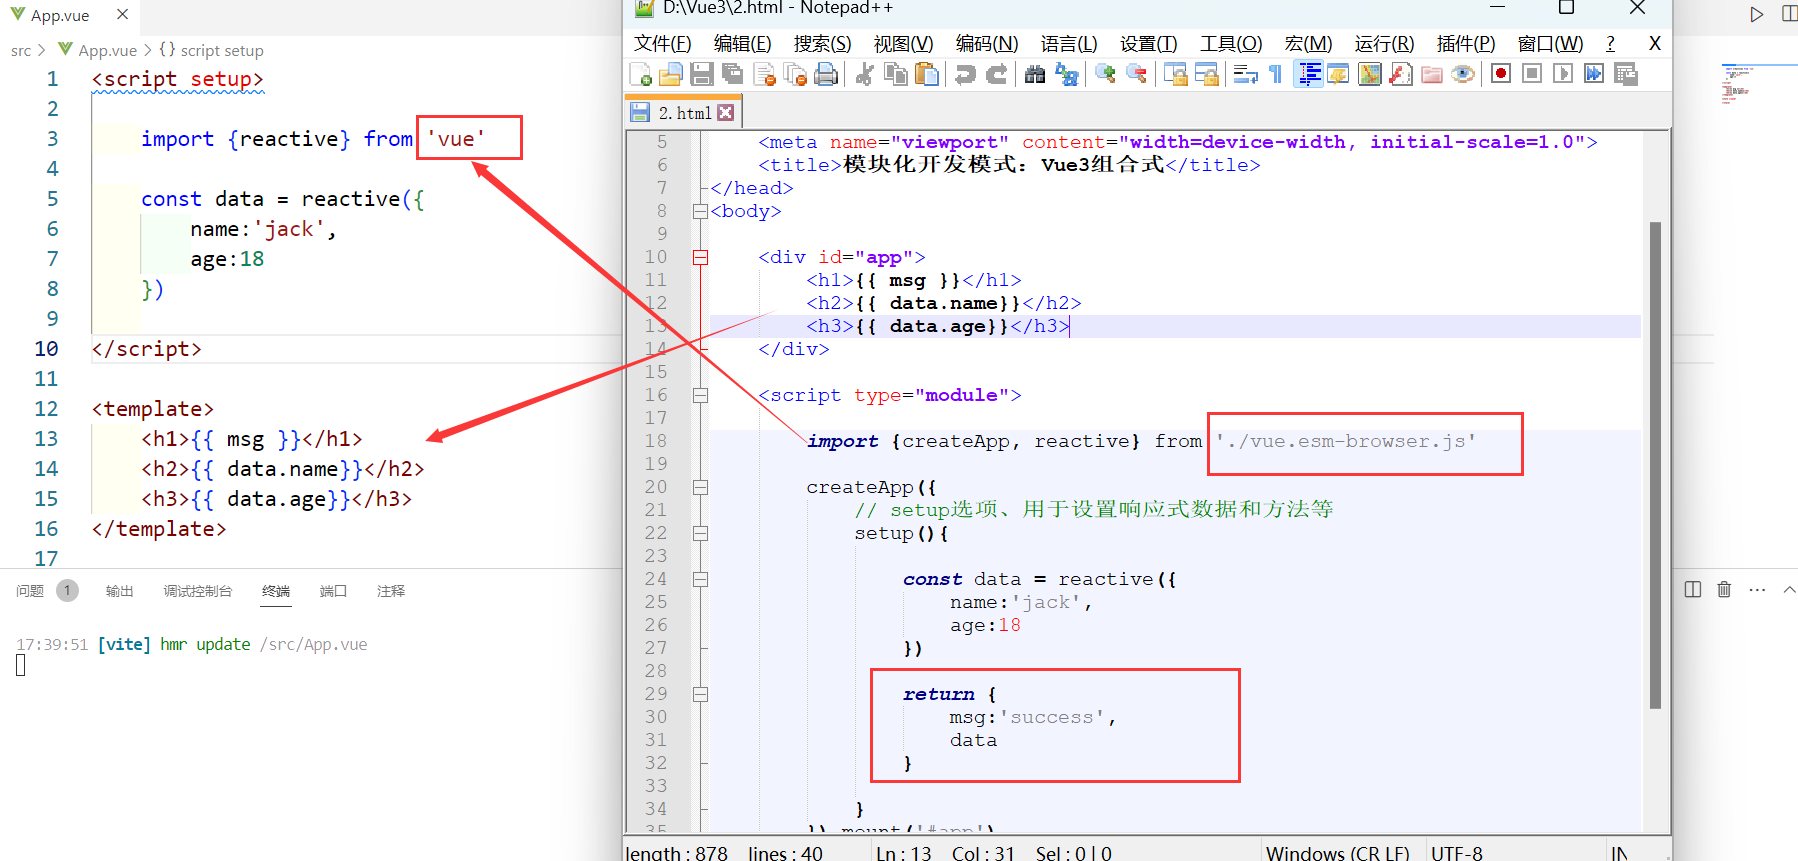Collapse the setup fold at line 22
The width and height of the screenshot is (1798, 861).
point(700,533)
